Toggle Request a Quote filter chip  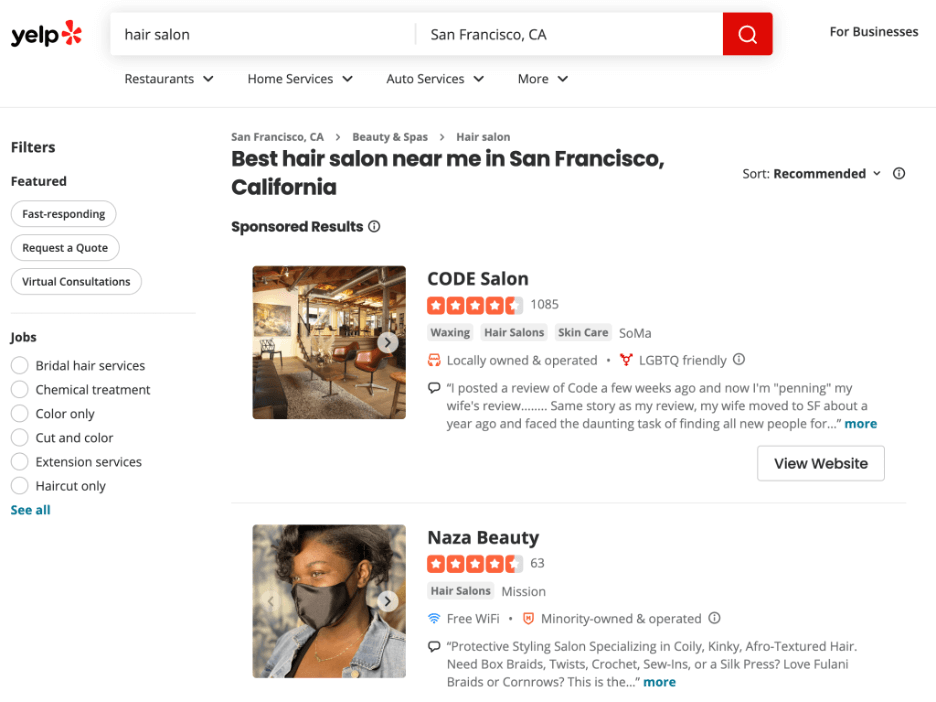[x=65, y=248]
